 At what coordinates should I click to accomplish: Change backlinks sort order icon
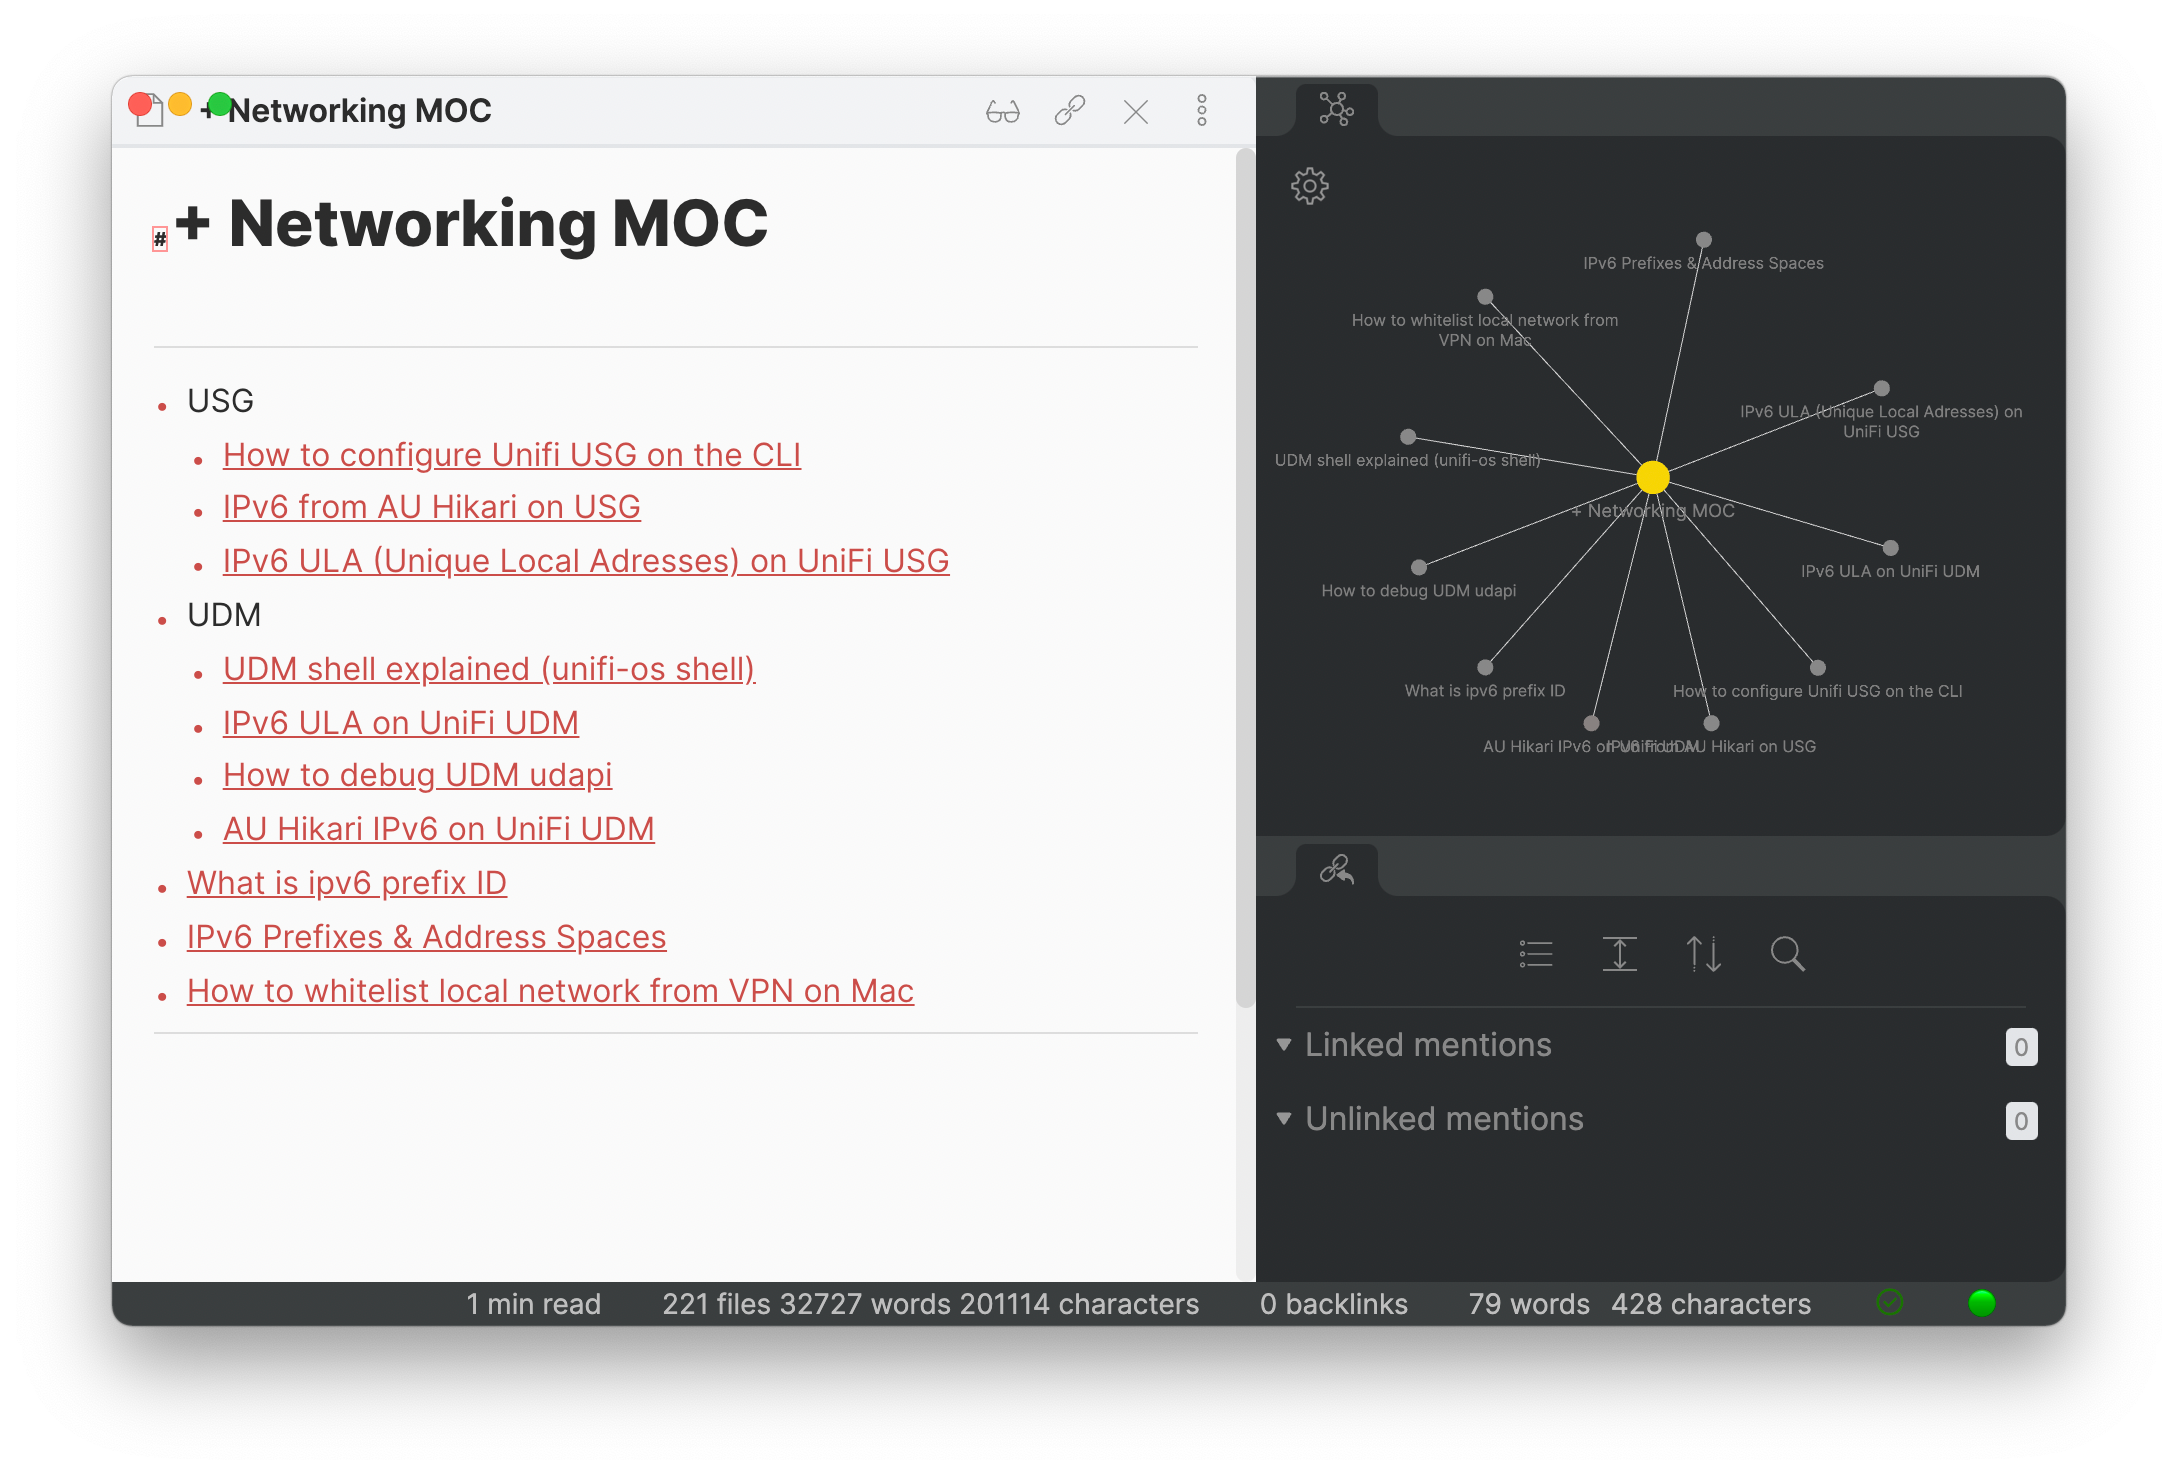1703,954
